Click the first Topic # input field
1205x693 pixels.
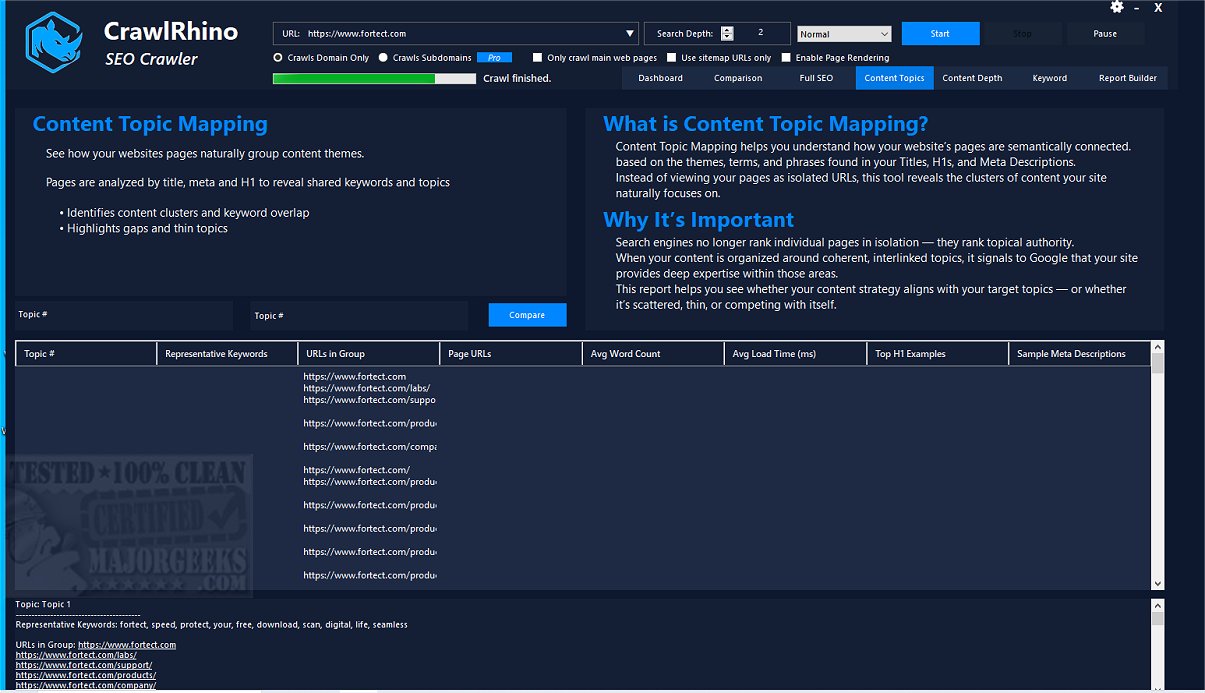(124, 315)
